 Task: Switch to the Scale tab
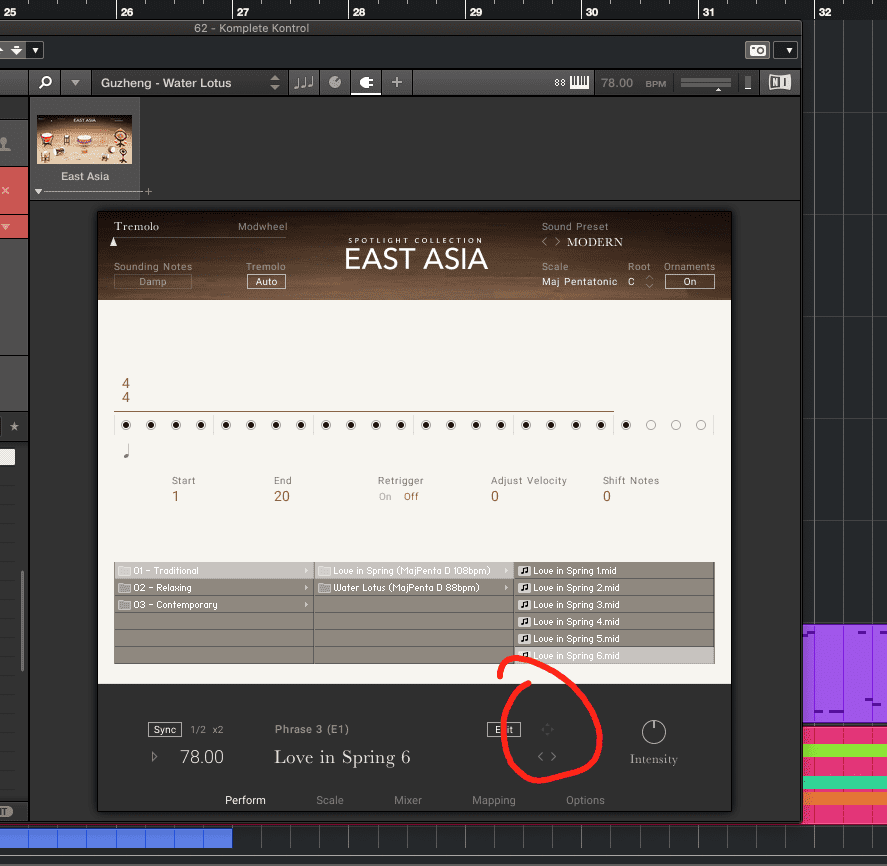(330, 800)
